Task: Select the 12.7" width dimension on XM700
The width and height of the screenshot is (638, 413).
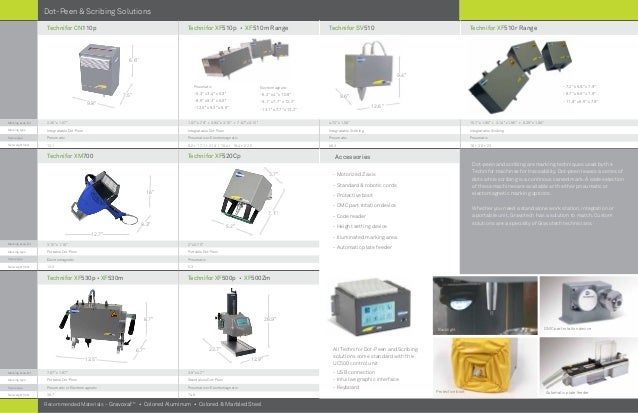Action: [97, 234]
